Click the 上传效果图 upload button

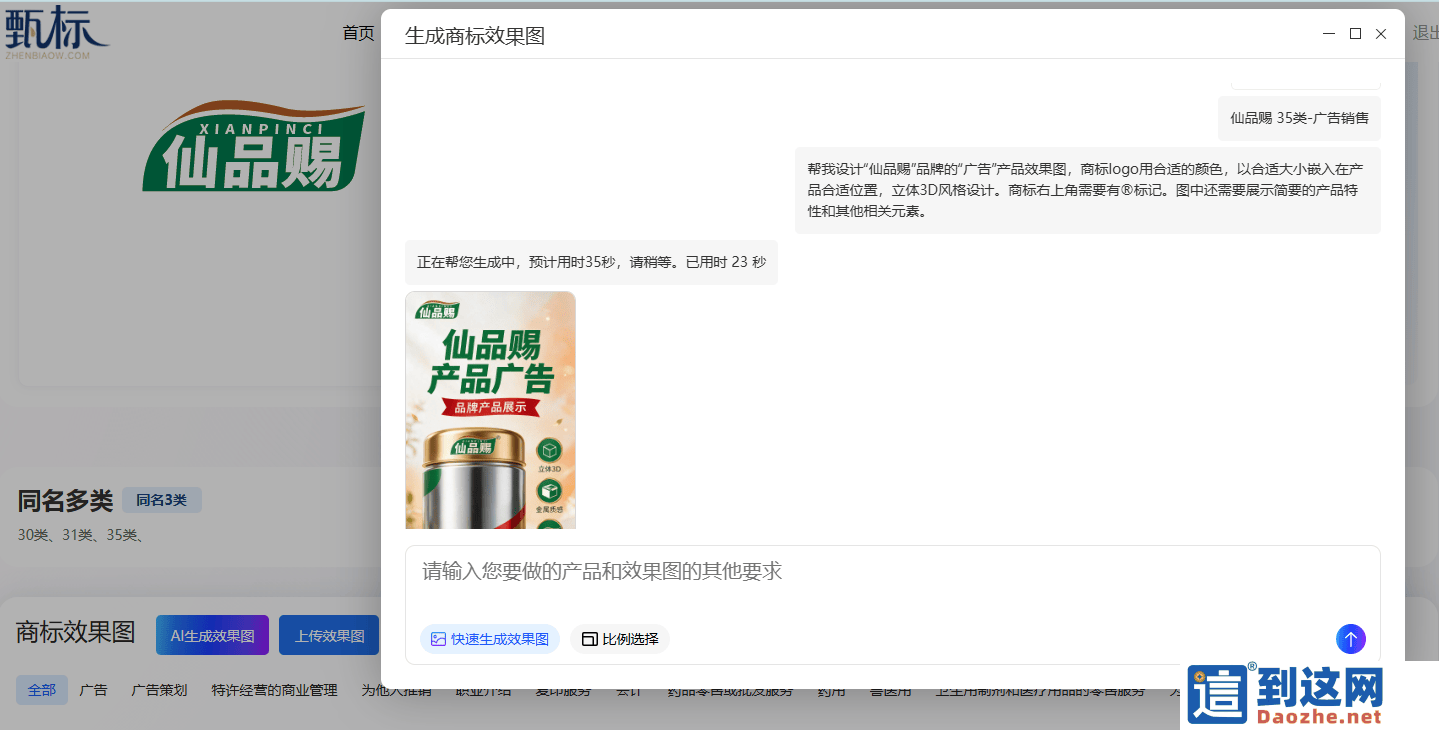click(329, 636)
